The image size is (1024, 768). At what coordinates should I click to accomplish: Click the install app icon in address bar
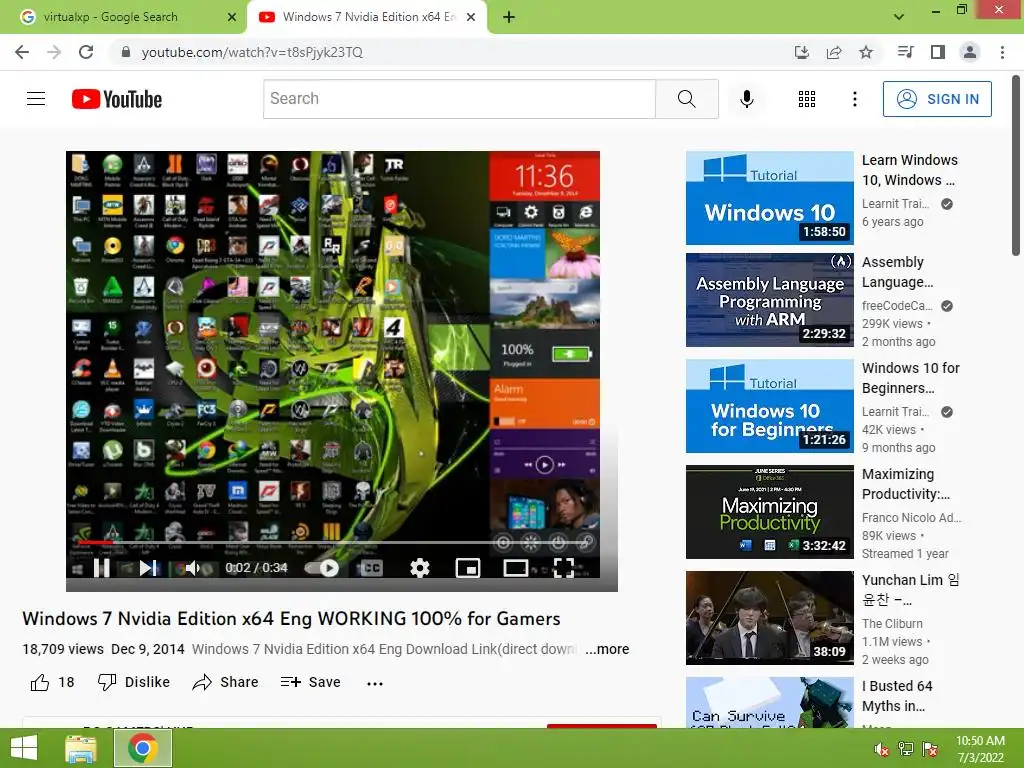pos(801,52)
